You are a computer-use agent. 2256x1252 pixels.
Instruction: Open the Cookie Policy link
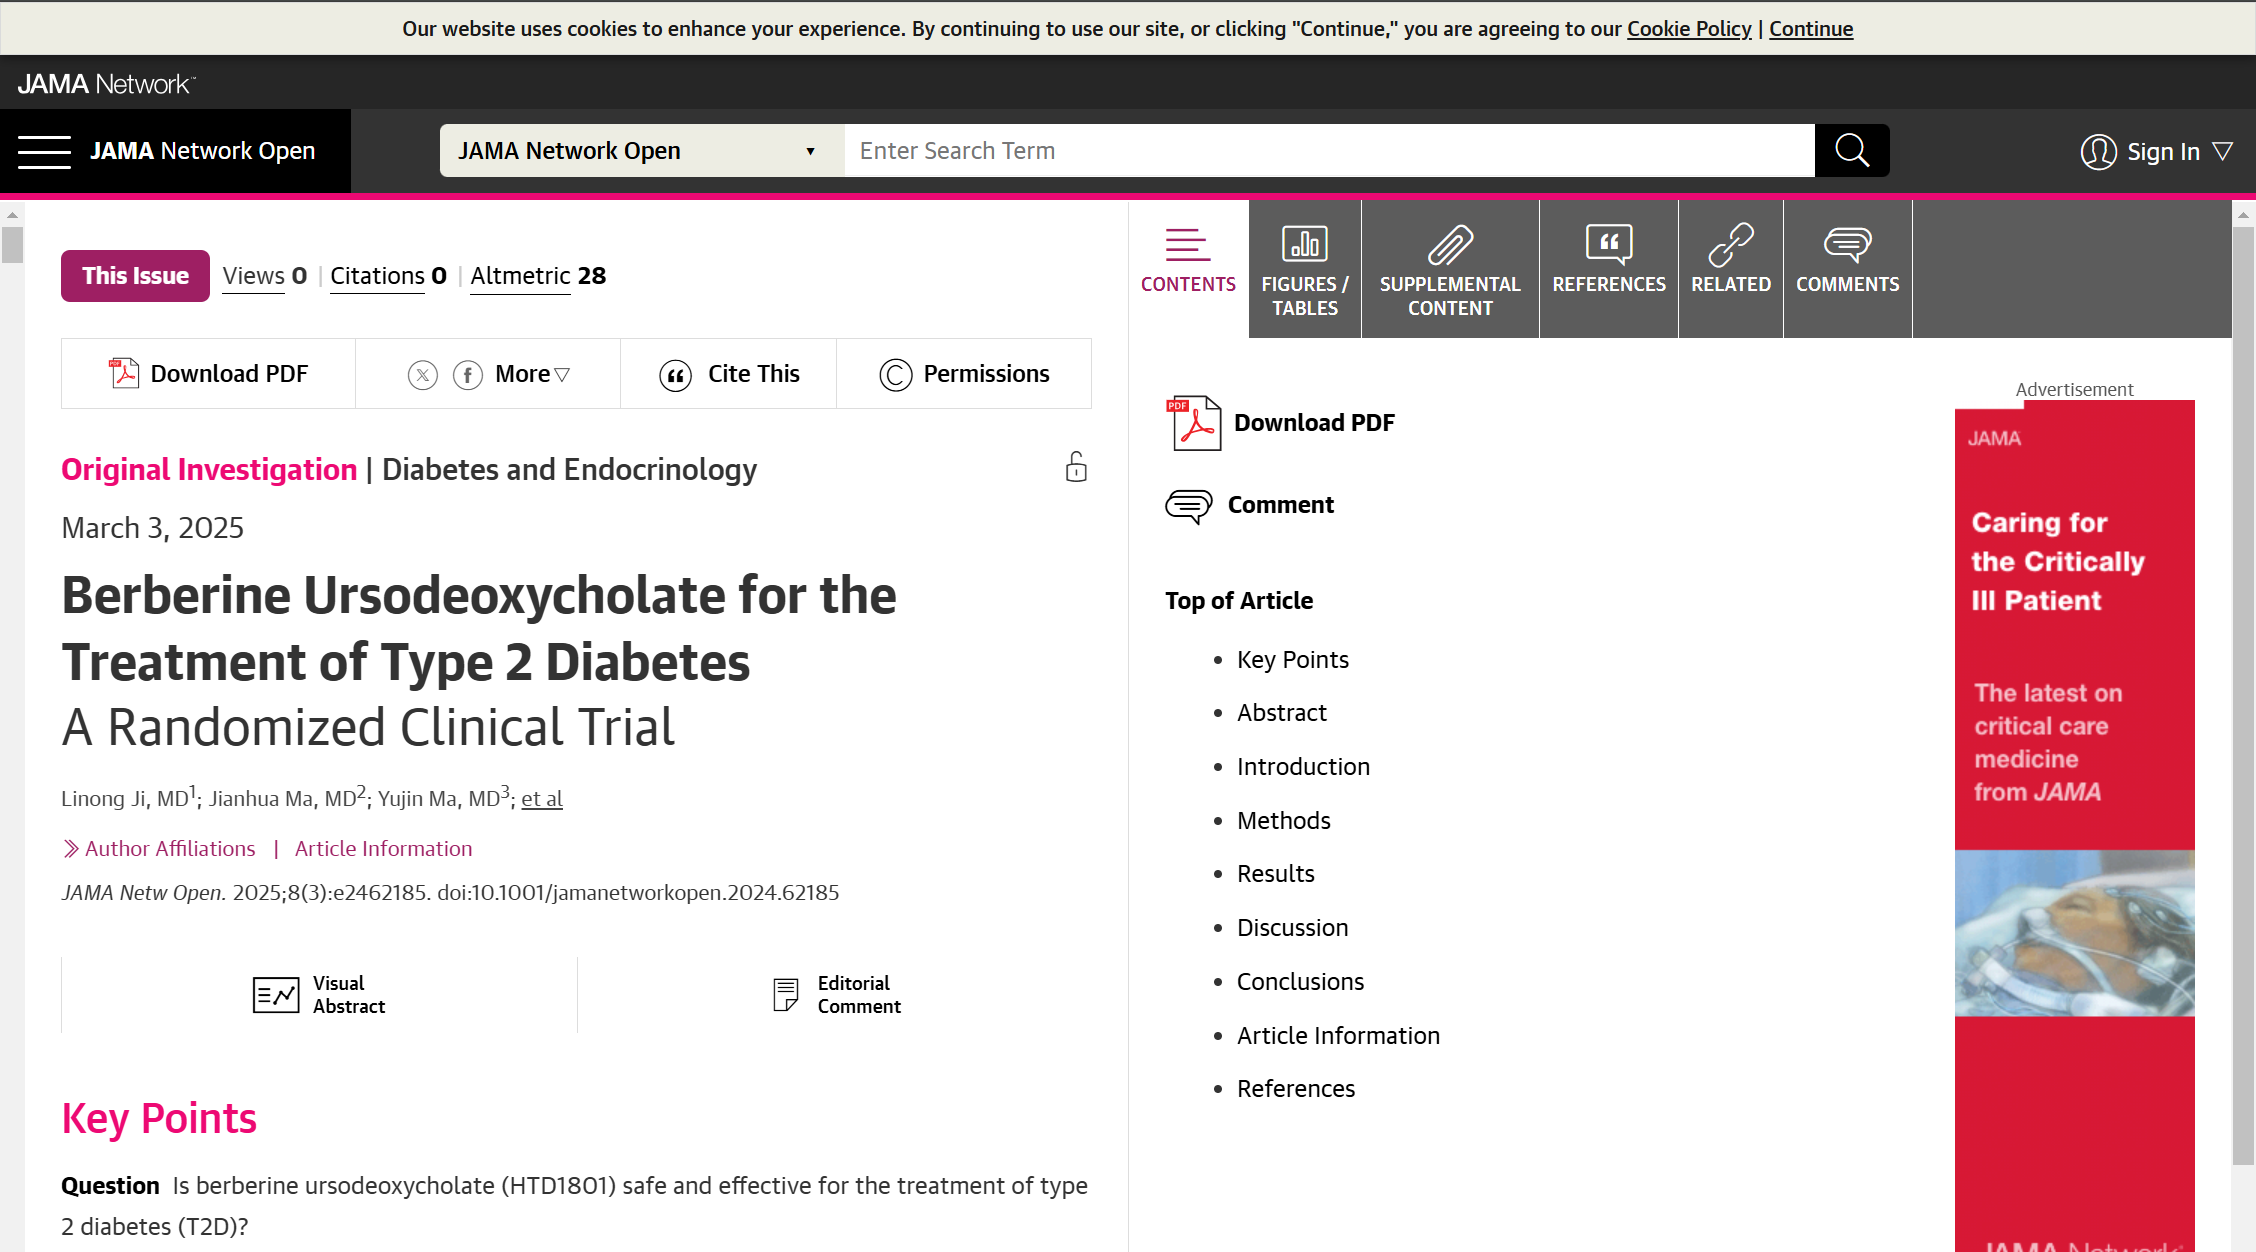point(1689,28)
